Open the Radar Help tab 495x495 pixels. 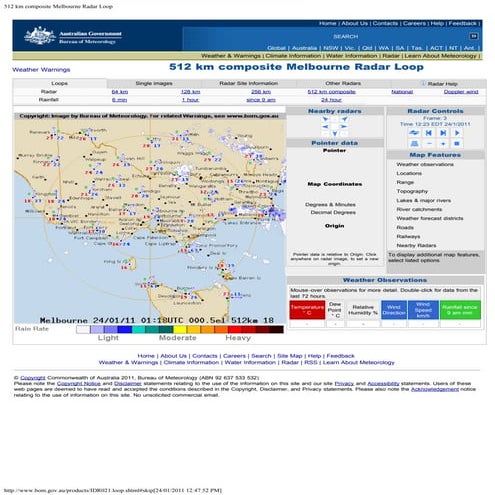point(439,83)
